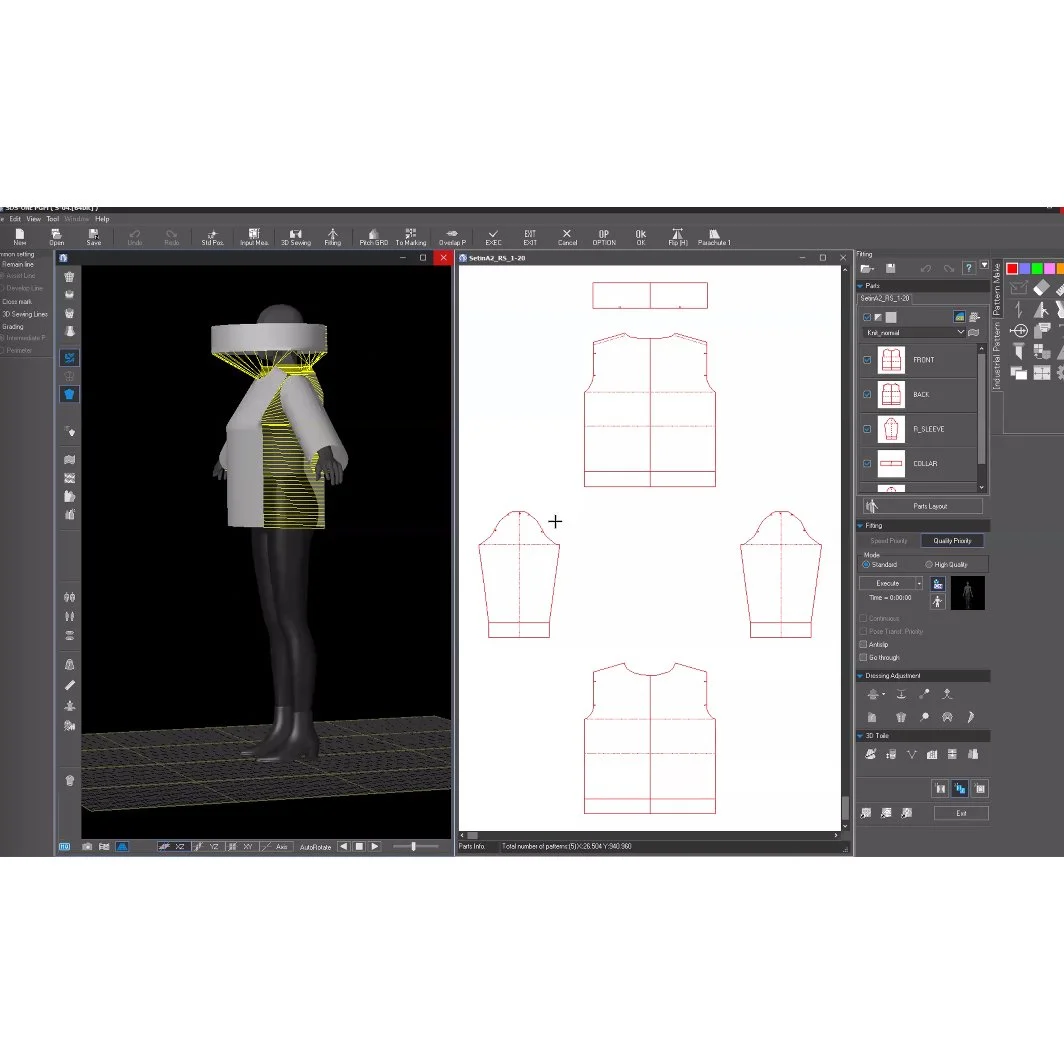Open the Edit menu

pyautogui.click(x=15, y=219)
